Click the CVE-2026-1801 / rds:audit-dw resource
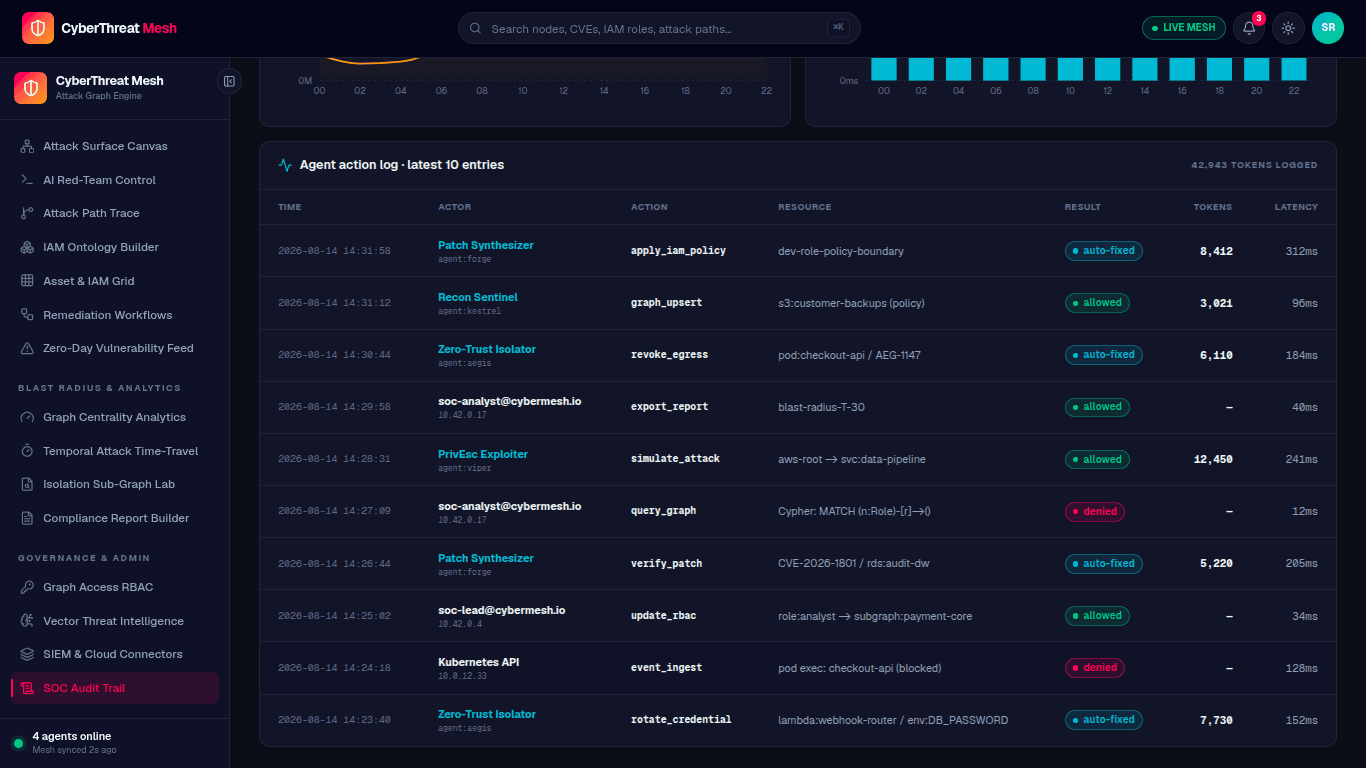The height and width of the screenshot is (768, 1366). point(854,564)
